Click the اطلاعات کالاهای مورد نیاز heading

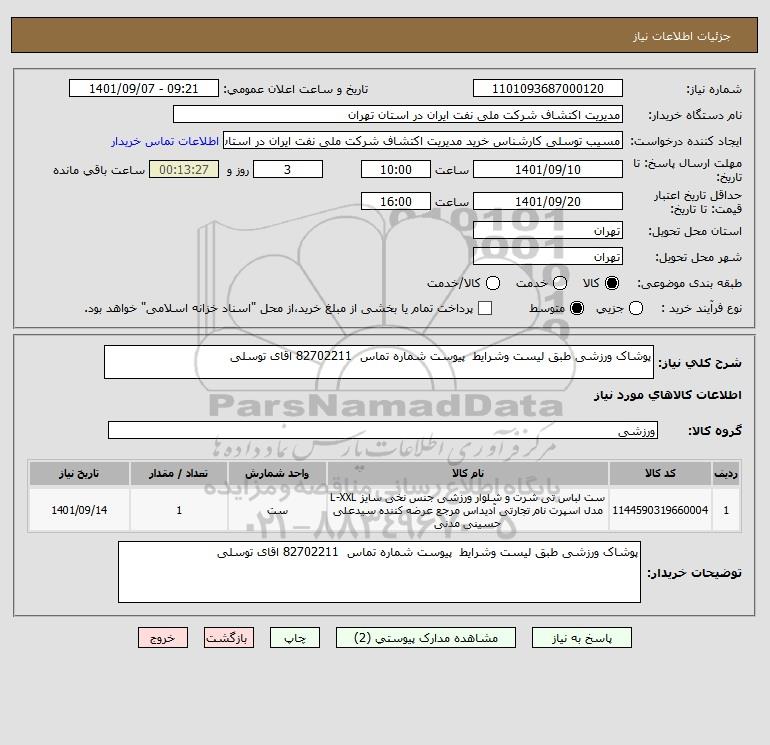click(x=668, y=395)
